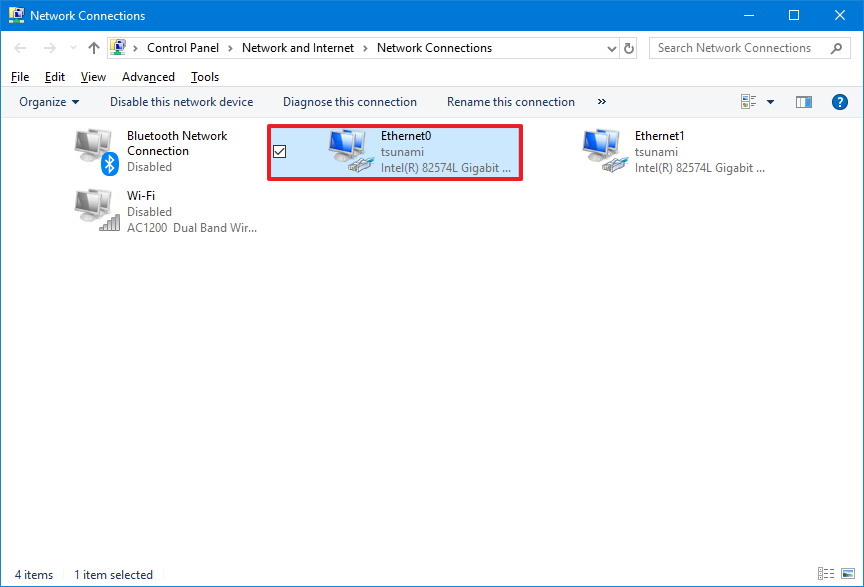This screenshot has width=864, height=587.
Task: Open the Organize dropdown
Action: point(46,101)
